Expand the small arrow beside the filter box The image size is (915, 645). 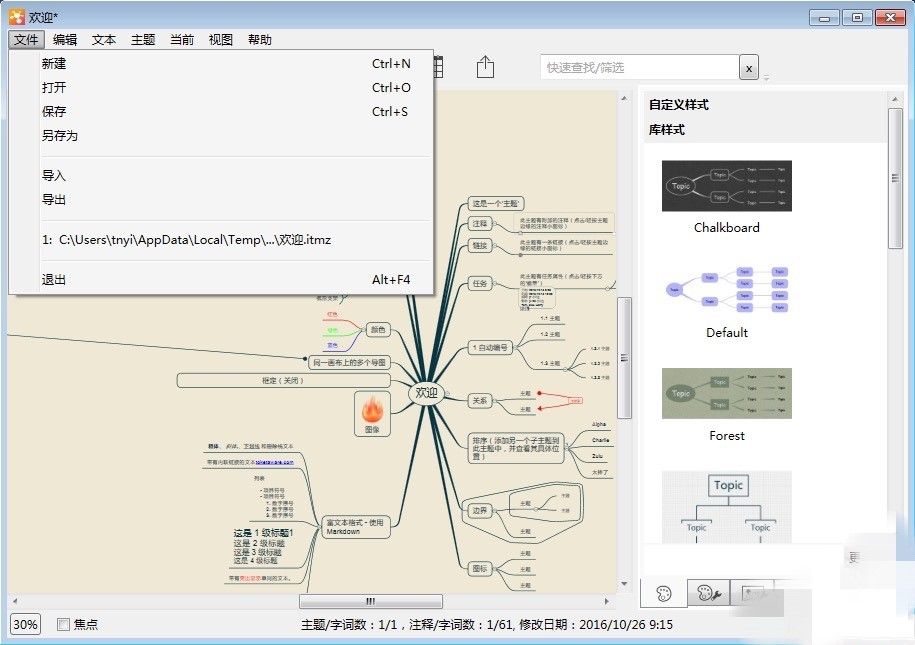point(766,77)
